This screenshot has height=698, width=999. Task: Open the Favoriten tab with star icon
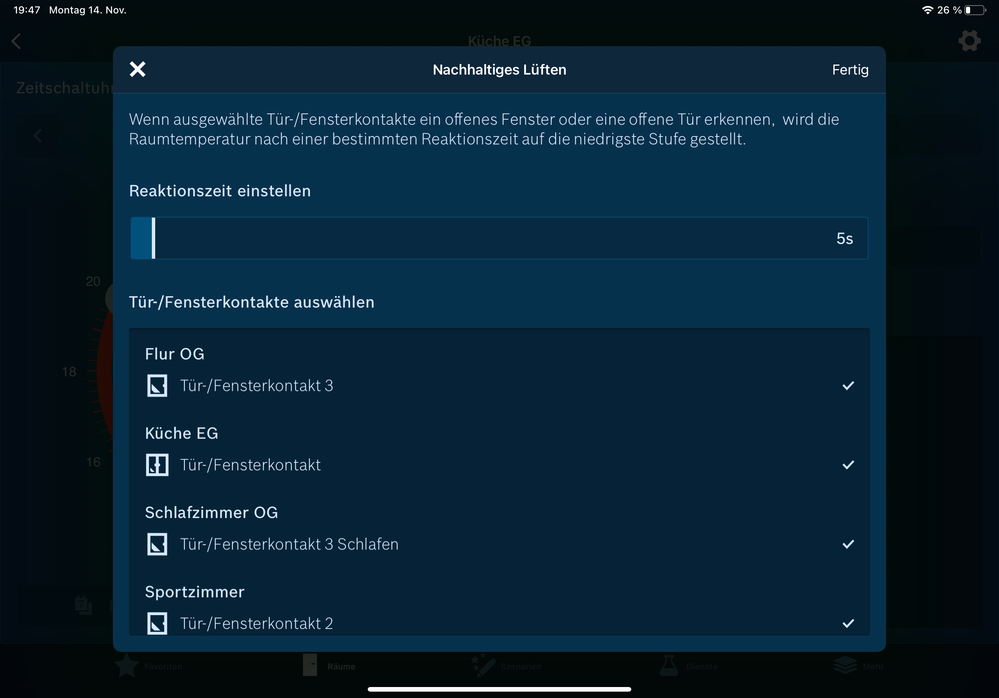tap(127, 666)
